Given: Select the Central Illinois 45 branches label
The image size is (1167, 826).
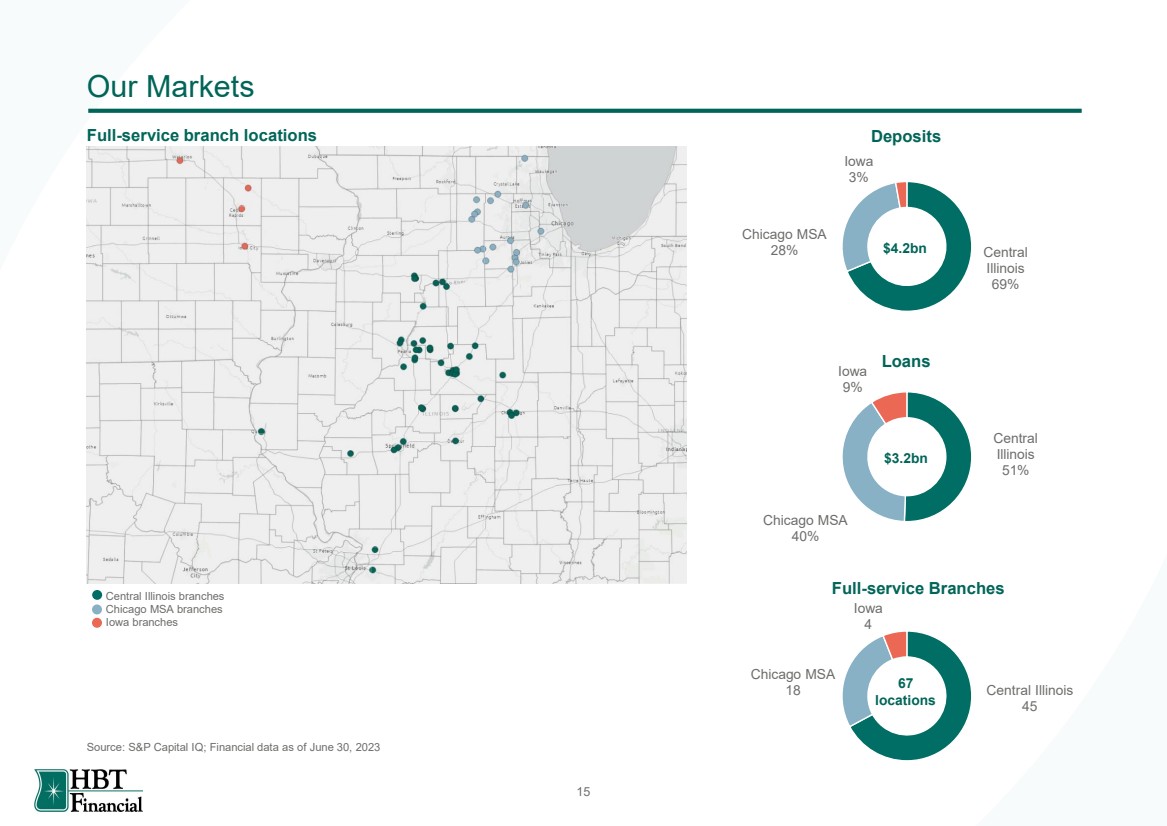Looking at the screenshot, I should 1029,698.
